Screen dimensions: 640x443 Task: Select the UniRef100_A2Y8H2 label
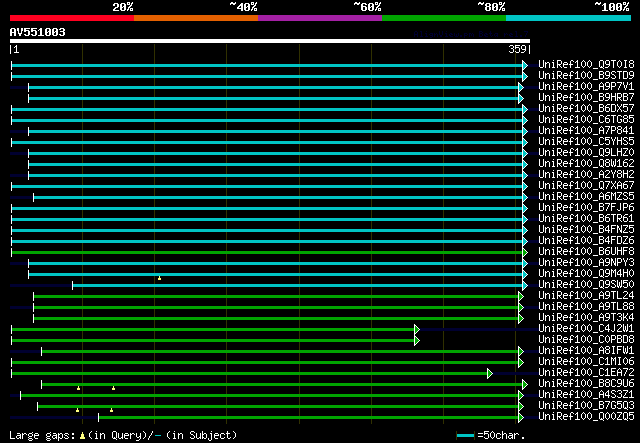(586, 175)
